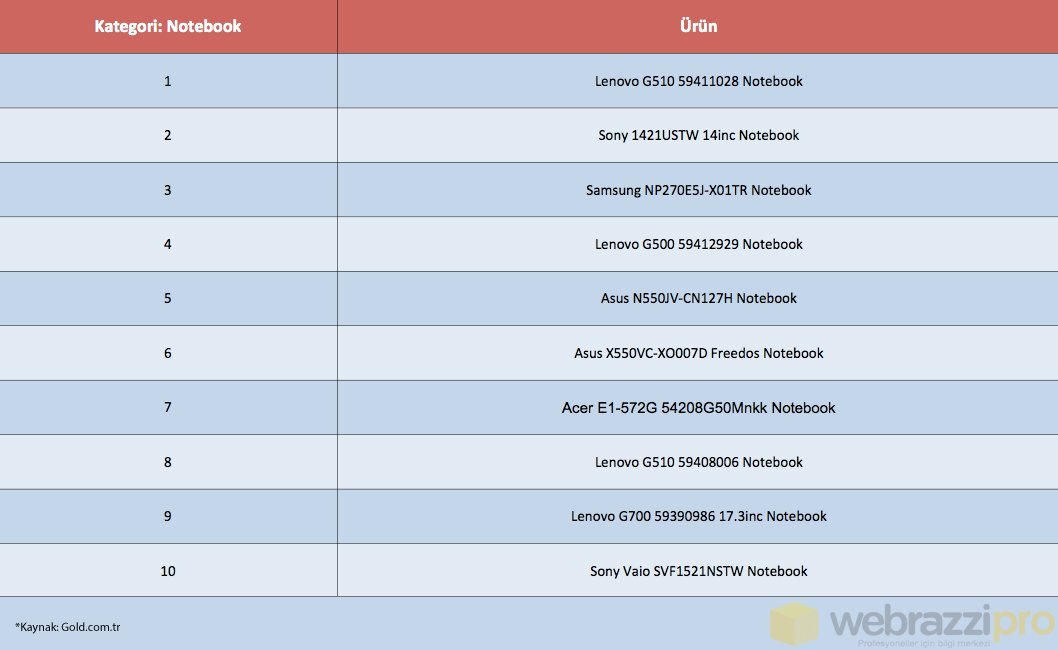1058x650 pixels.
Task: Click the Asus N550JV-CN127H Notebook entry
Action: tap(698, 298)
